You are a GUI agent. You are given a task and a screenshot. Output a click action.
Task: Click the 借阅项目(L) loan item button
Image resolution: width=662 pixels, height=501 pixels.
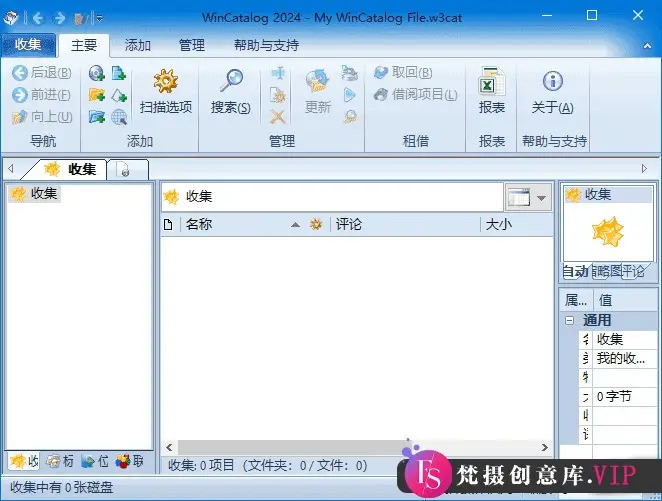click(416, 95)
